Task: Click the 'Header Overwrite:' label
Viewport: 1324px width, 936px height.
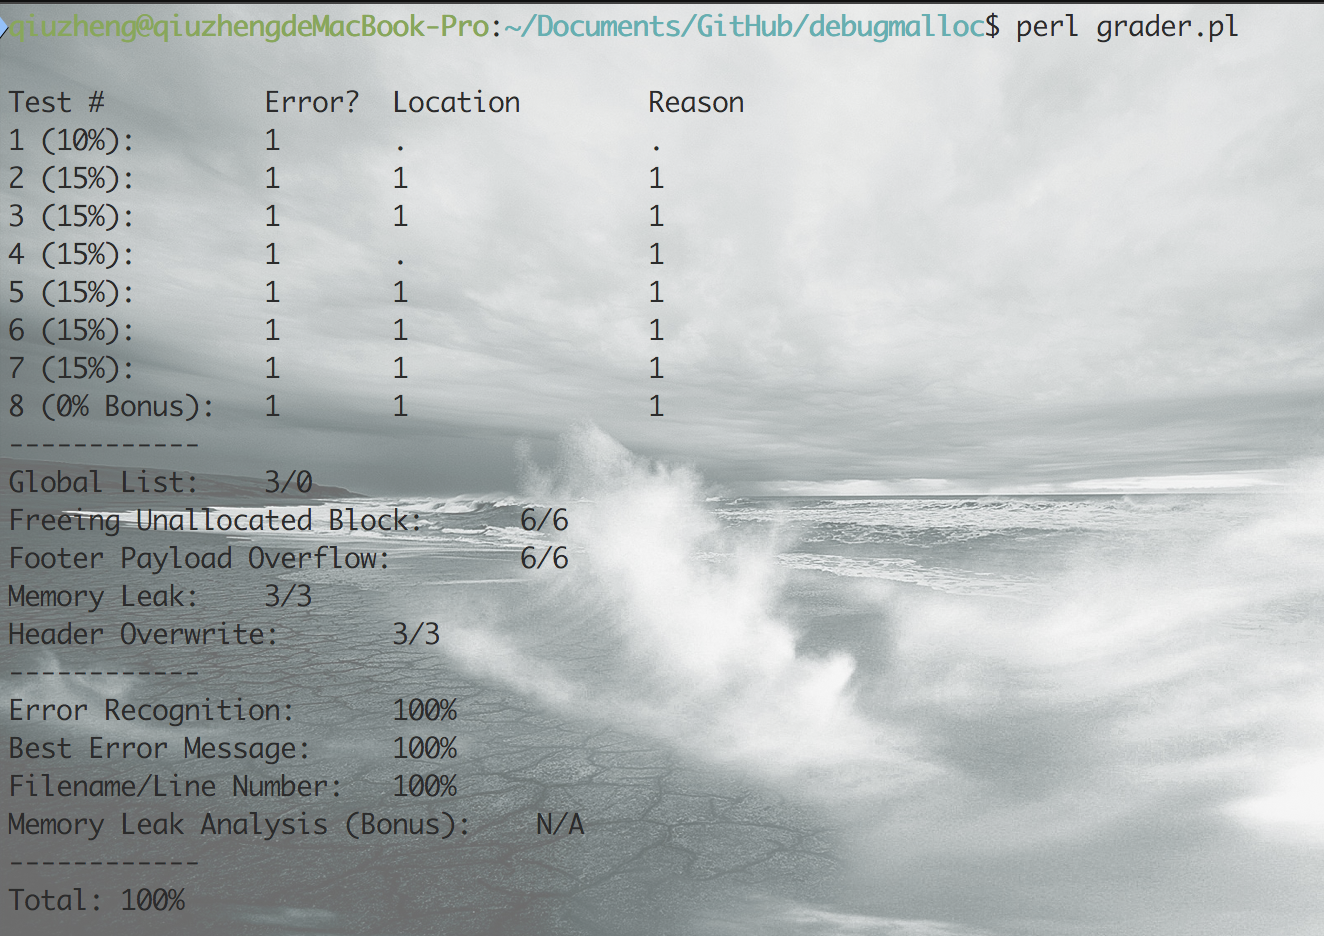Action: pos(144,634)
